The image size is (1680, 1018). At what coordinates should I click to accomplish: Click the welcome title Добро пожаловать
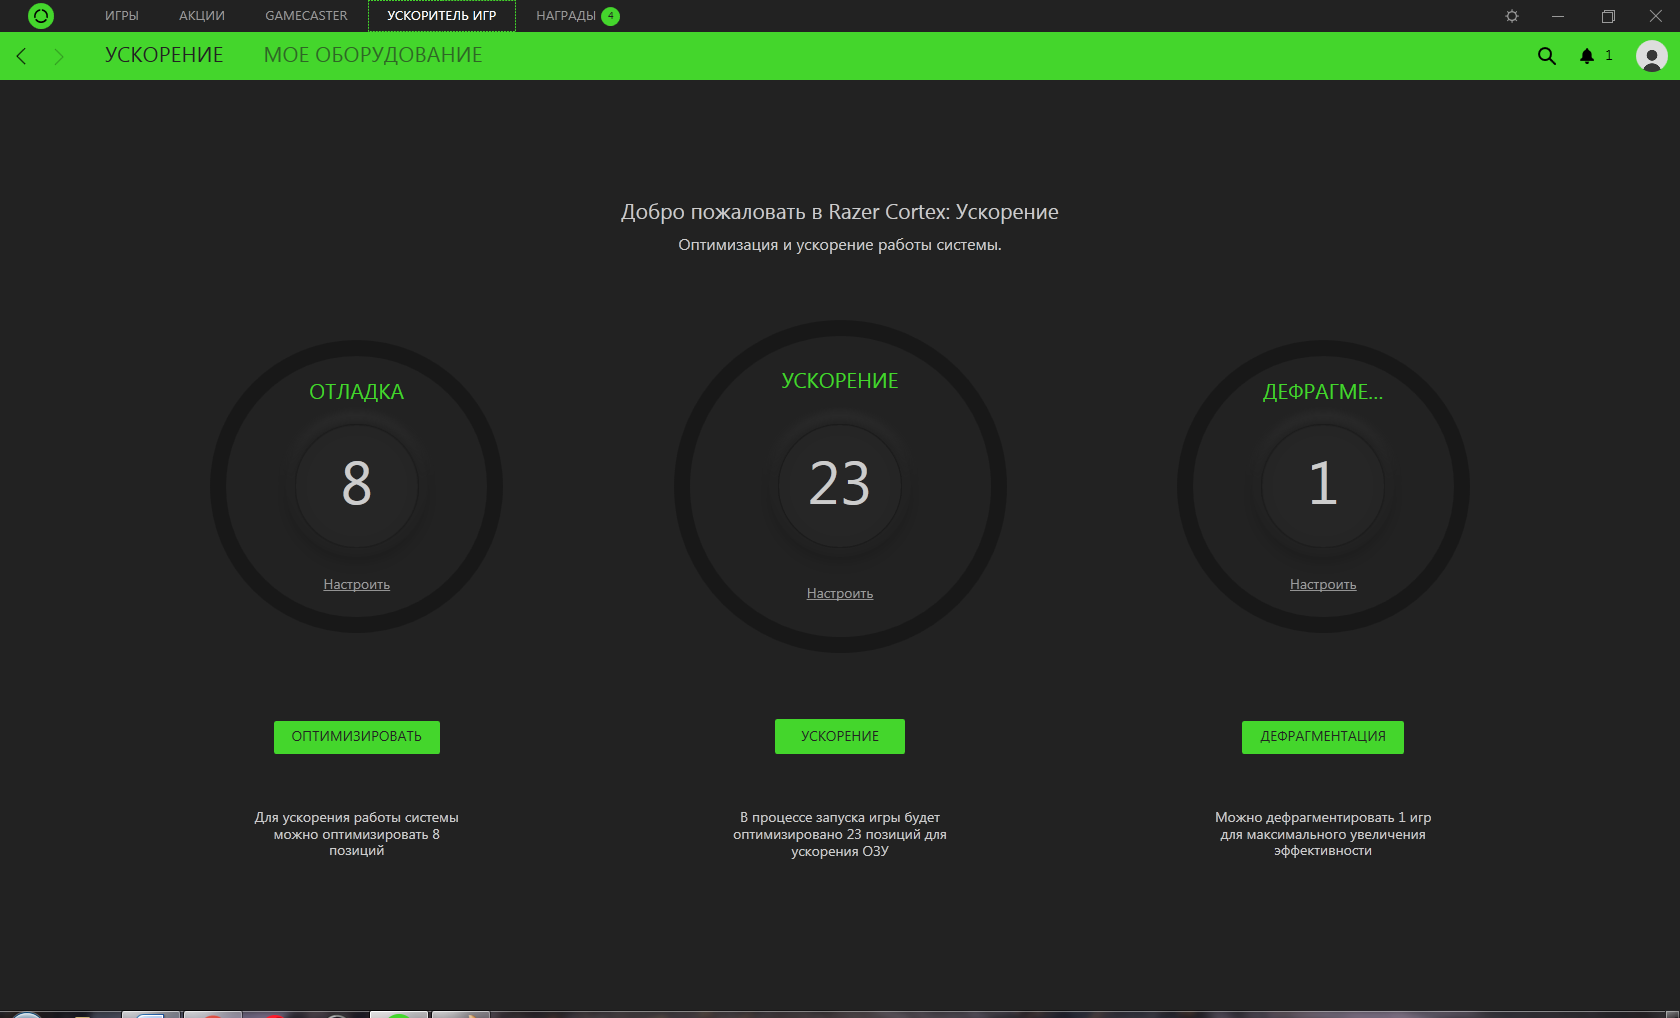(840, 212)
